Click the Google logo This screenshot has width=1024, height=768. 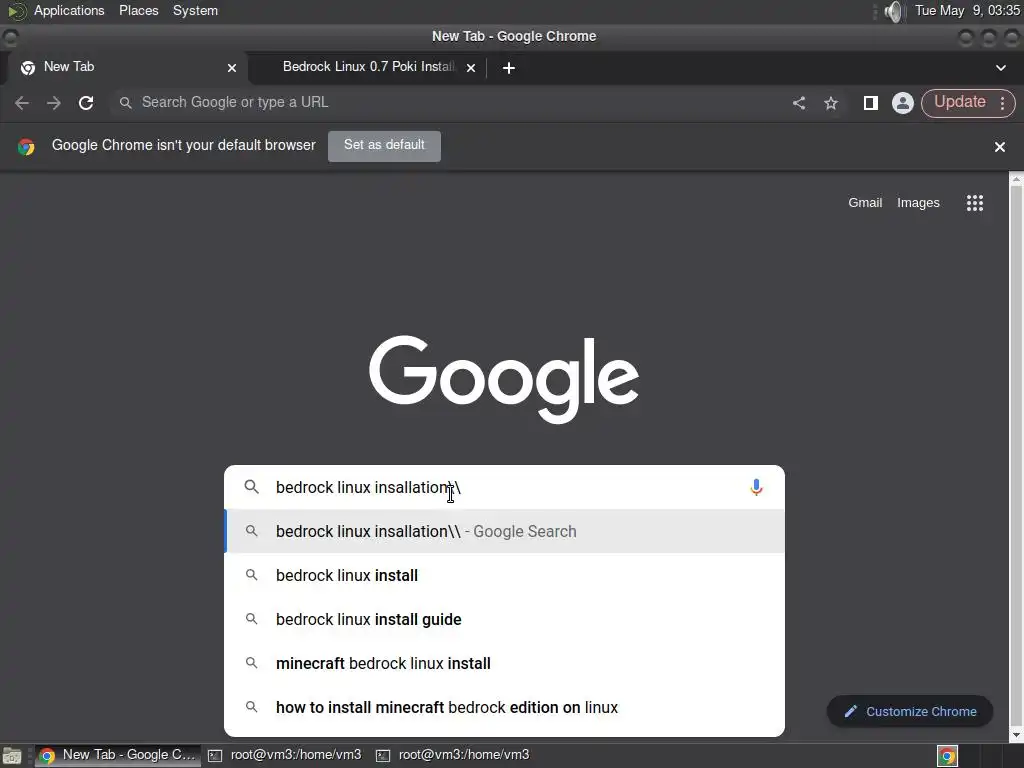click(504, 379)
